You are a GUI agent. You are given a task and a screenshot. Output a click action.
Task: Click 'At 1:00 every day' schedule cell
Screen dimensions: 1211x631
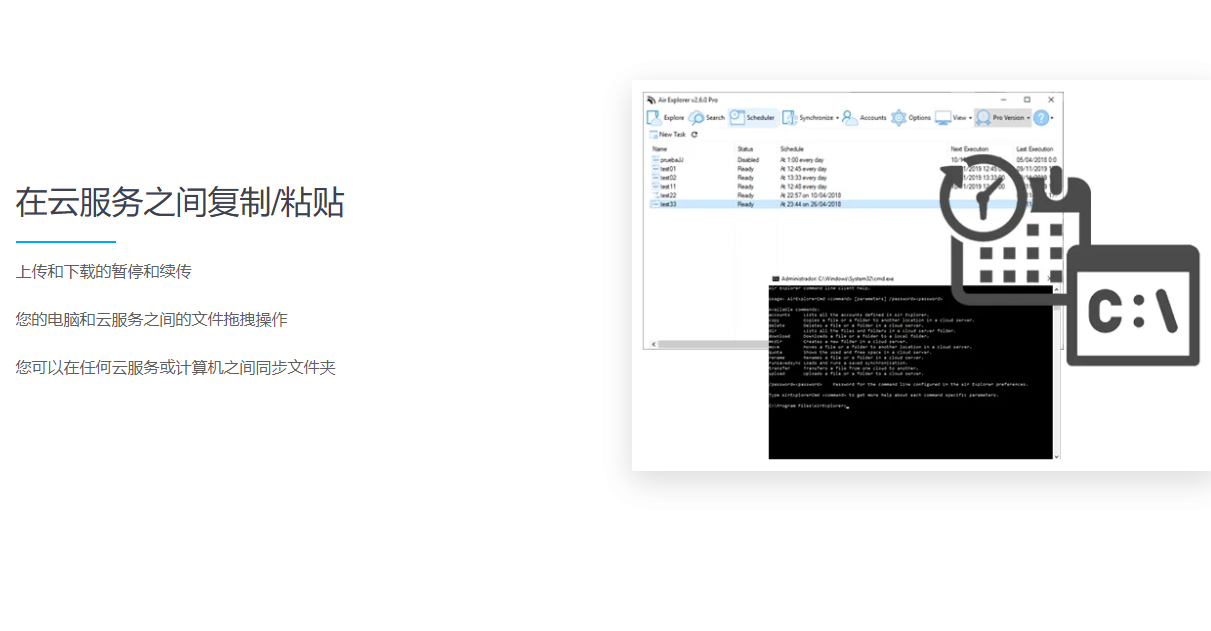click(x=802, y=160)
